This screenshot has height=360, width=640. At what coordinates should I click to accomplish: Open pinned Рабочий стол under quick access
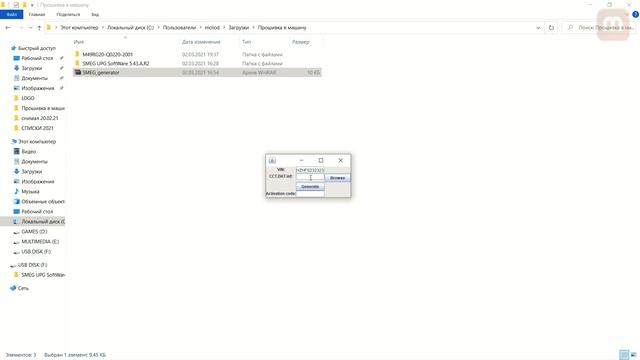click(x=37, y=58)
